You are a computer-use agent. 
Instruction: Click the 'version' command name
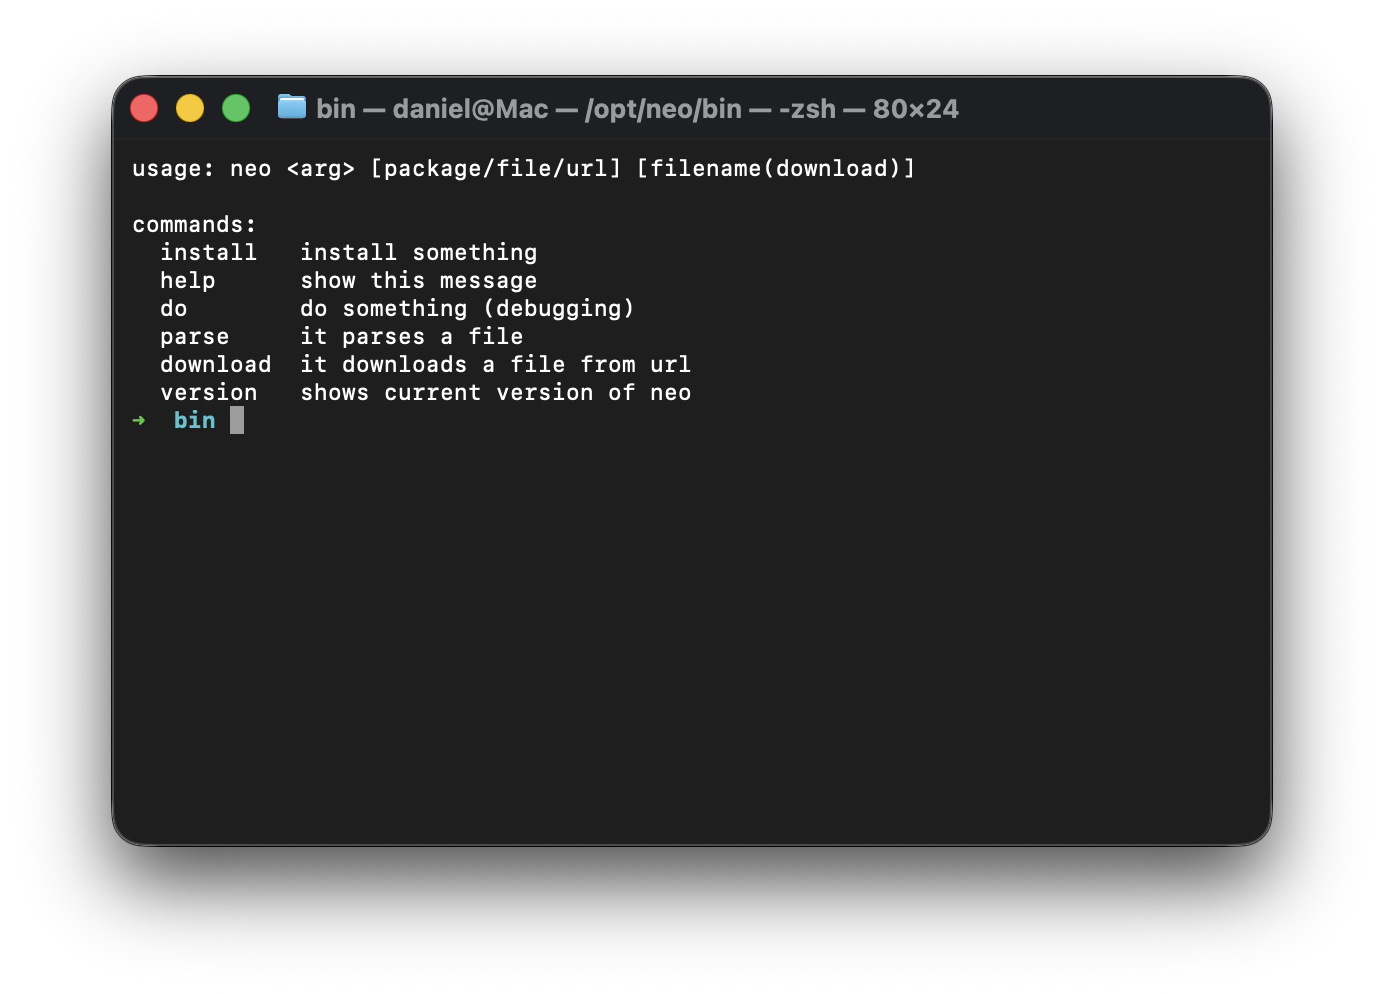(208, 392)
